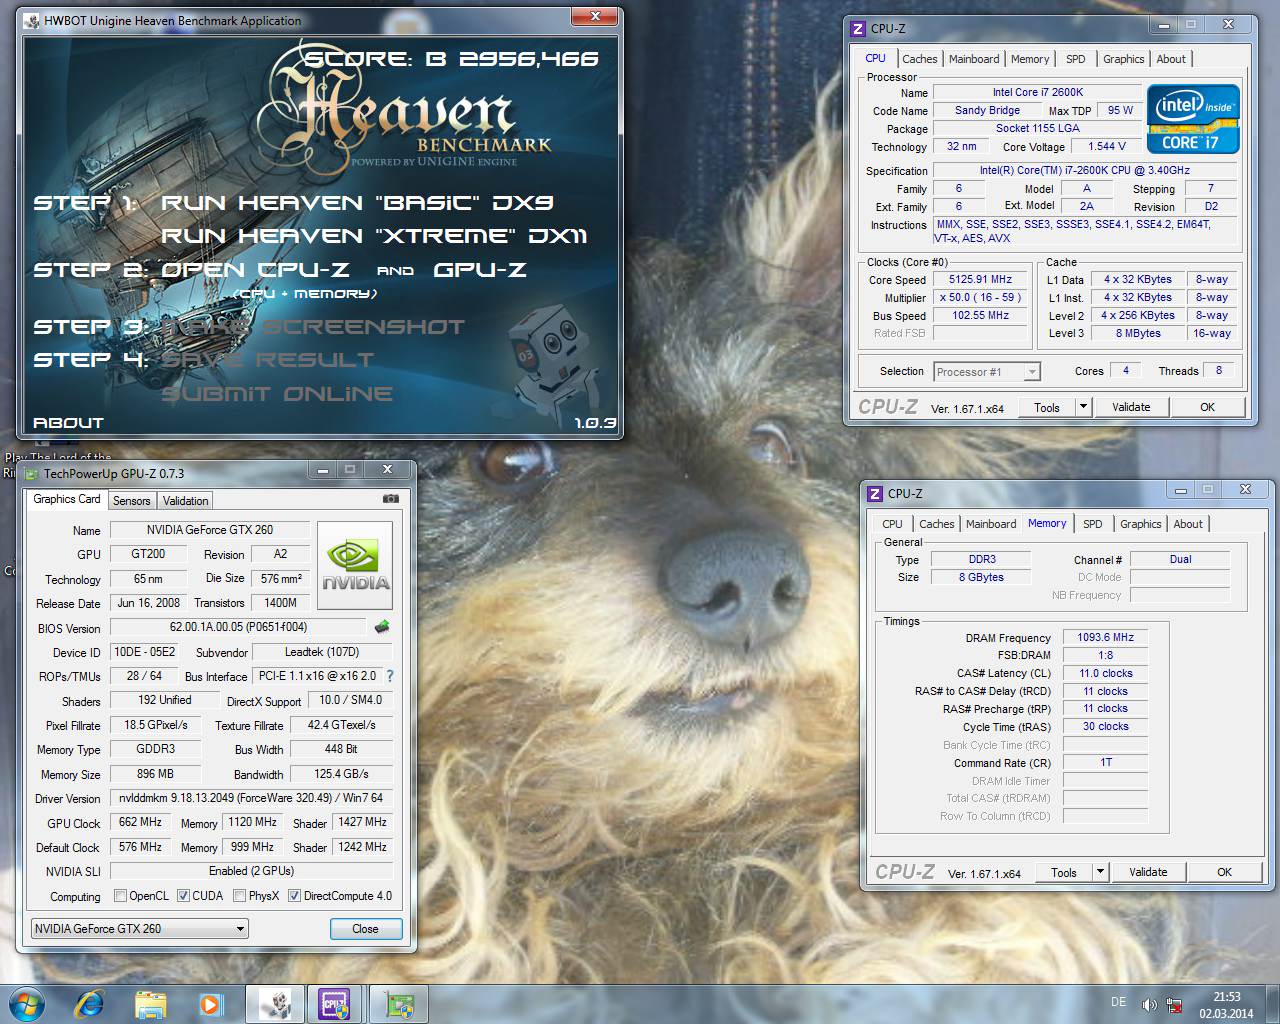The image size is (1280, 1024).
Task: Open the GPU selection dropdown NVIDIA GeForce GTX 260
Action: 140,929
